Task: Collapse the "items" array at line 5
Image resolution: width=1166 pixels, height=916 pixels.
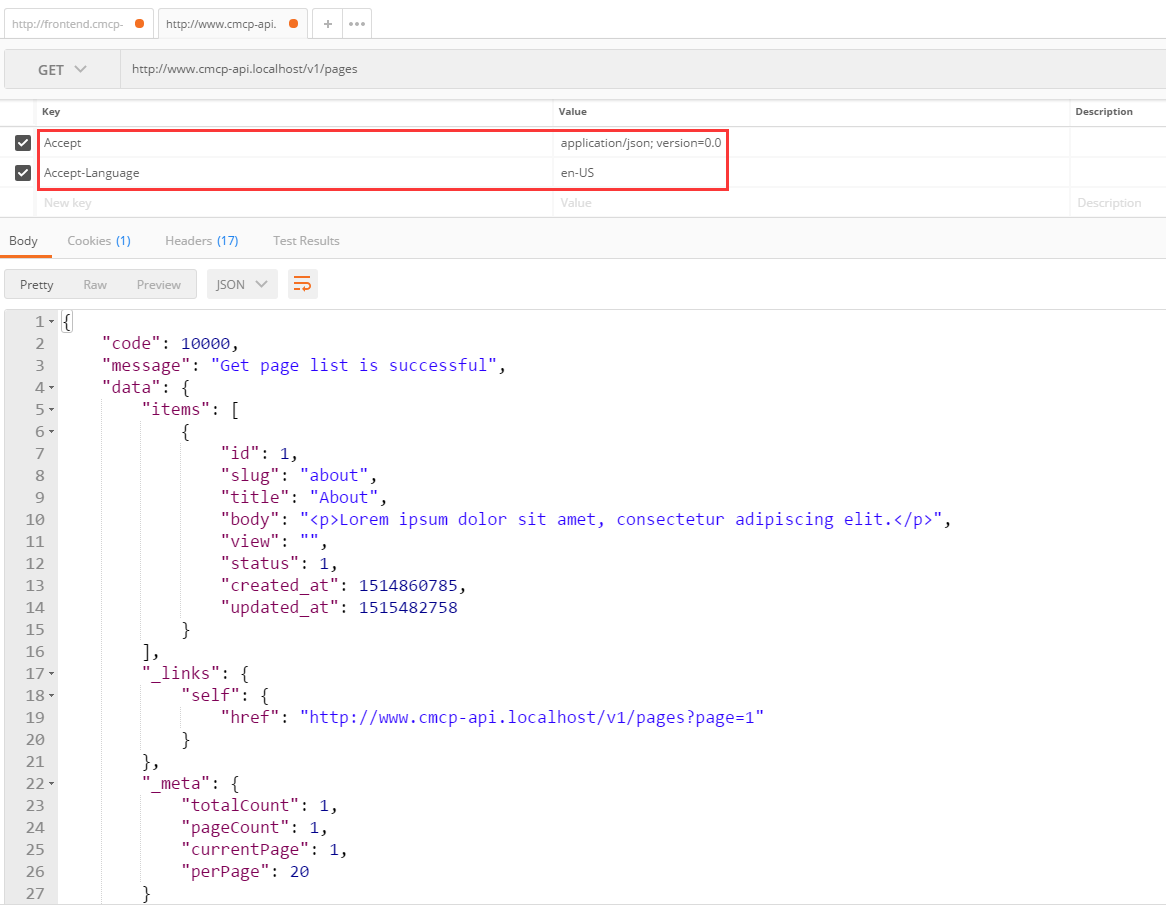Action: coord(51,410)
